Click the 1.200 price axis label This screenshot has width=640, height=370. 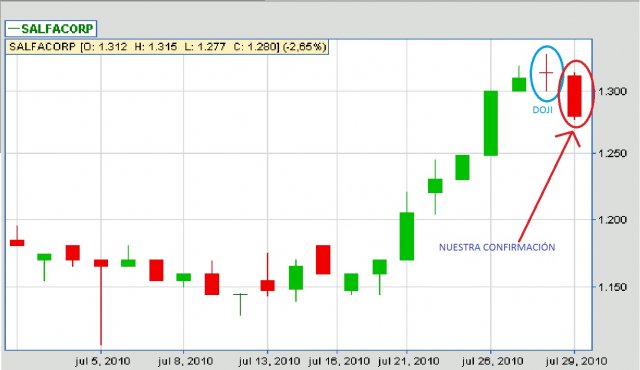click(x=612, y=219)
